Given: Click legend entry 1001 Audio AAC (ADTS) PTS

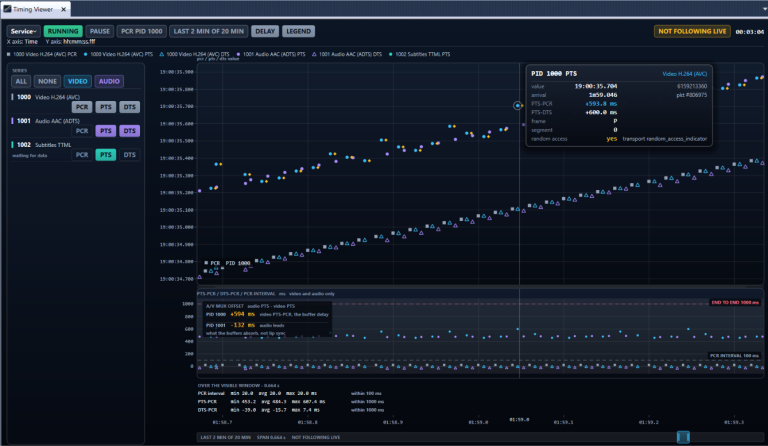Looking at the screenshot, I should [x=271, y=54].
